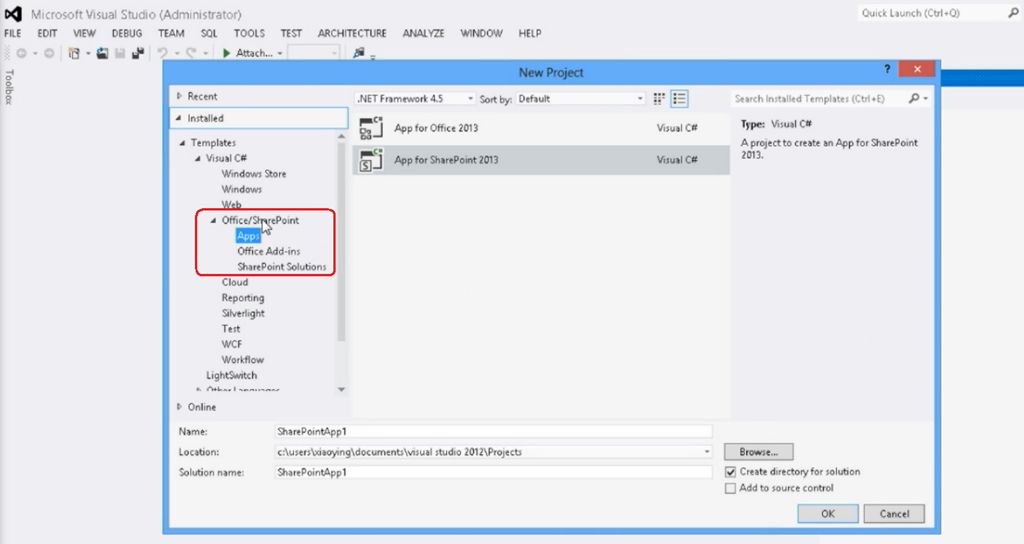Collapse the Visual C# tree node
This screenshot has width=1024, height=544.
[198, 158]
